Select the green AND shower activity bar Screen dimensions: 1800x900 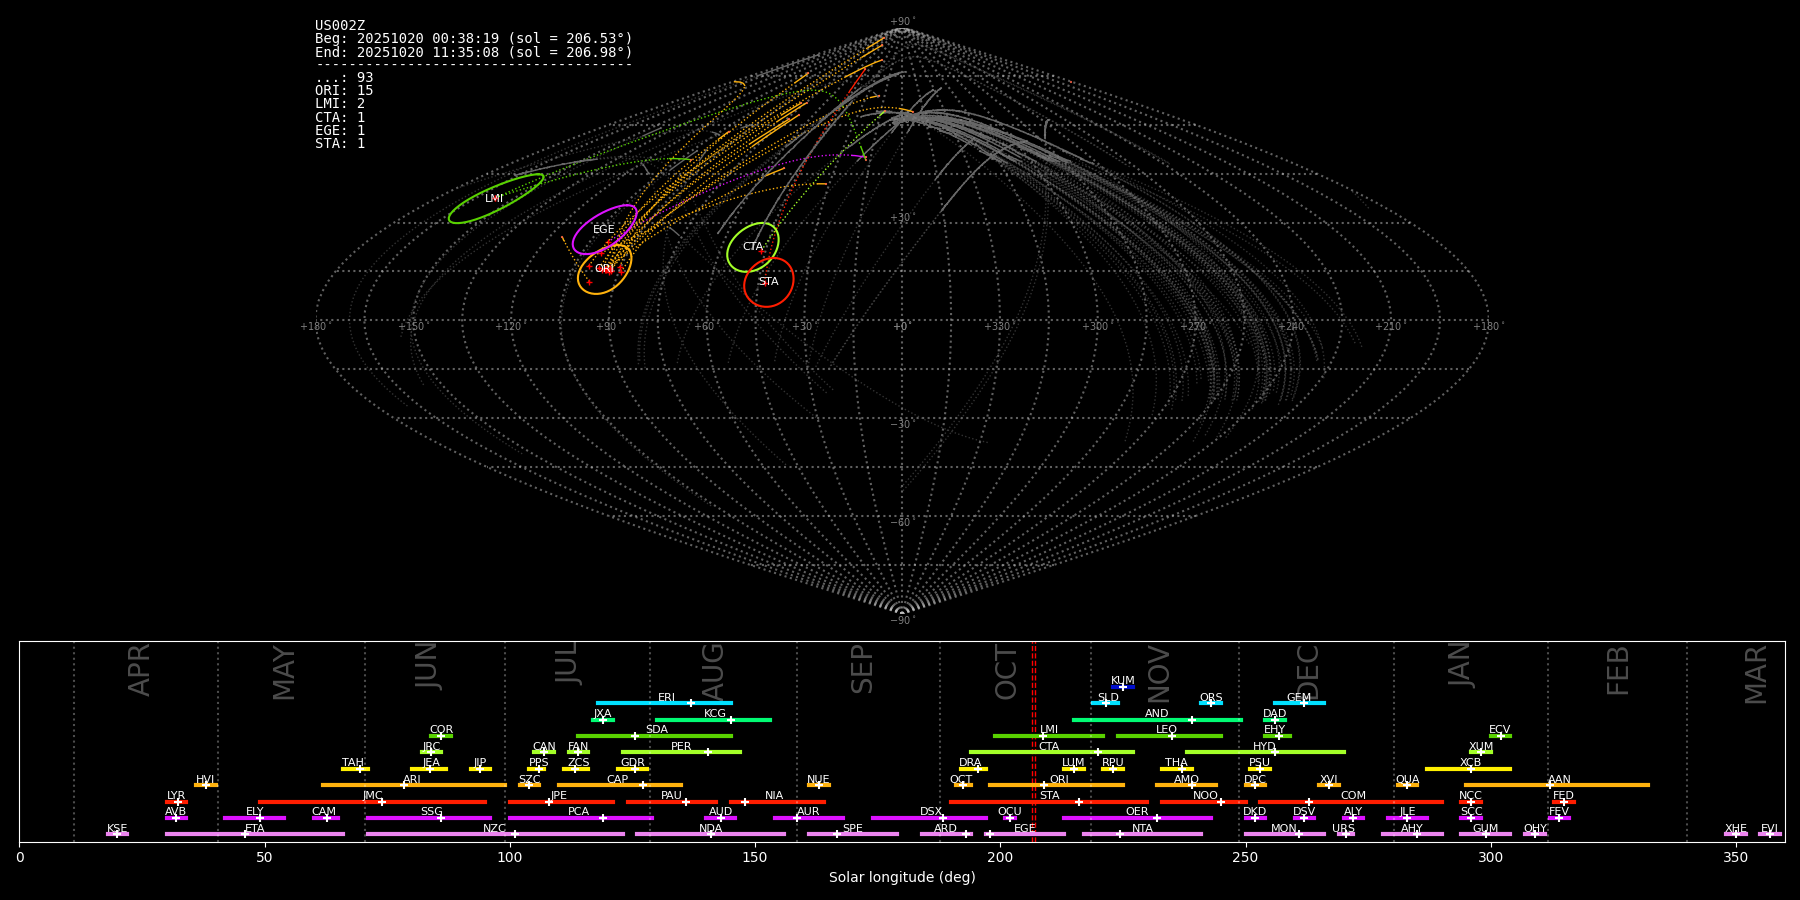point(1120,720)
